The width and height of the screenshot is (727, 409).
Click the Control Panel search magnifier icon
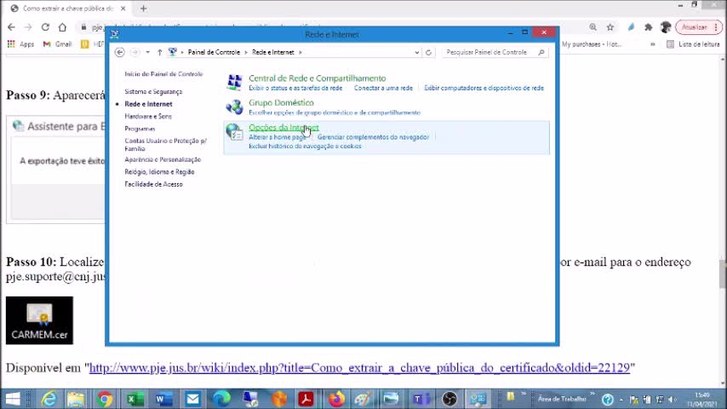coord(541,52)
